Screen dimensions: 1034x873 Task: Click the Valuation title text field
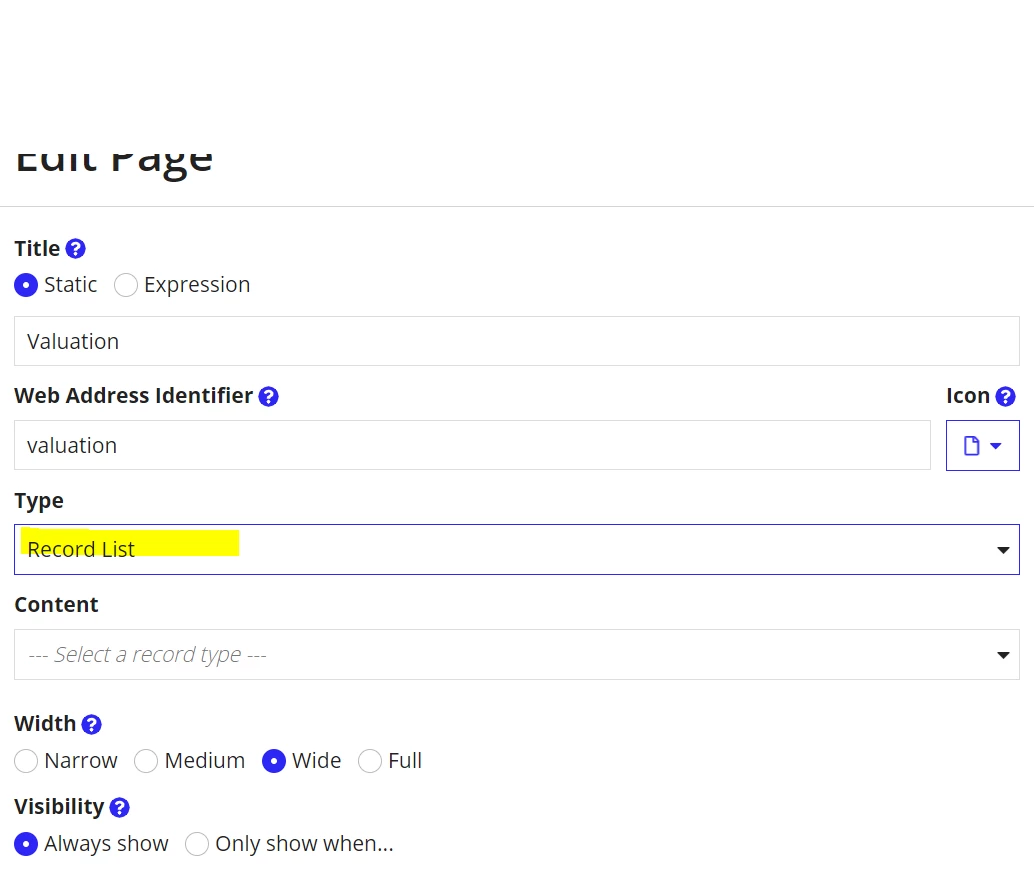517,341
